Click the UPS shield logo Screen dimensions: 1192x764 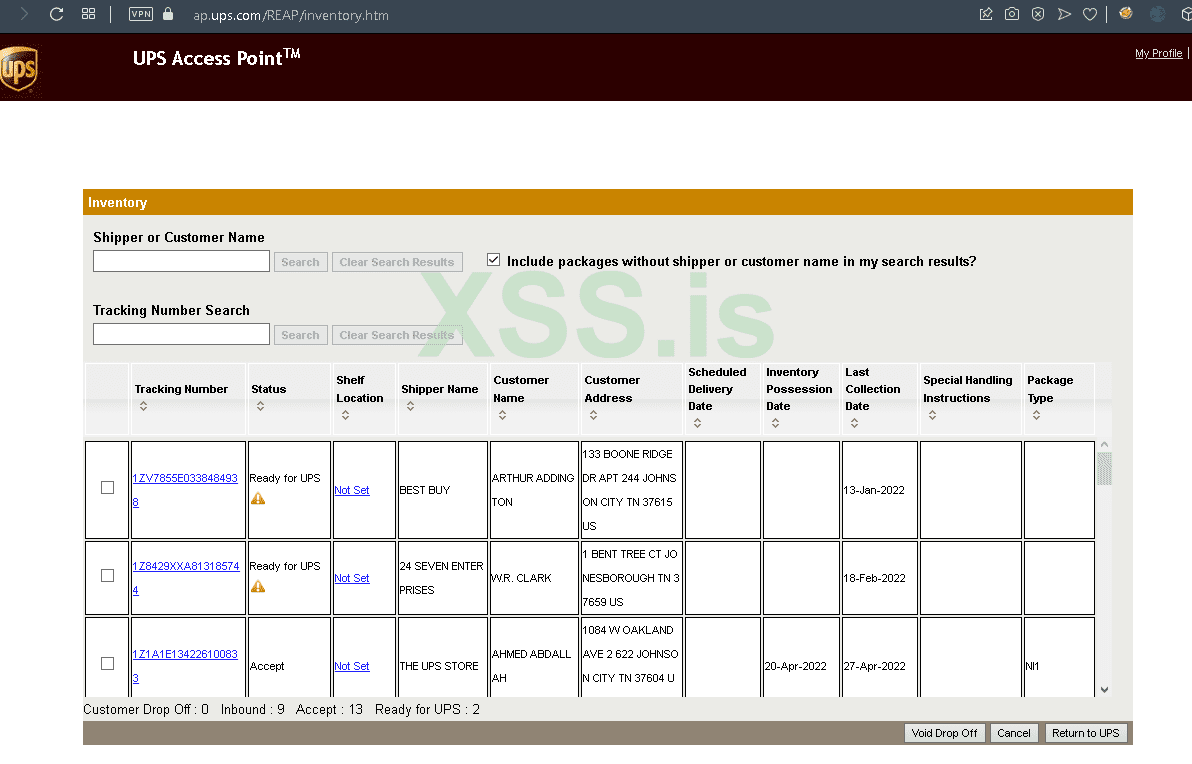point(18,69)
